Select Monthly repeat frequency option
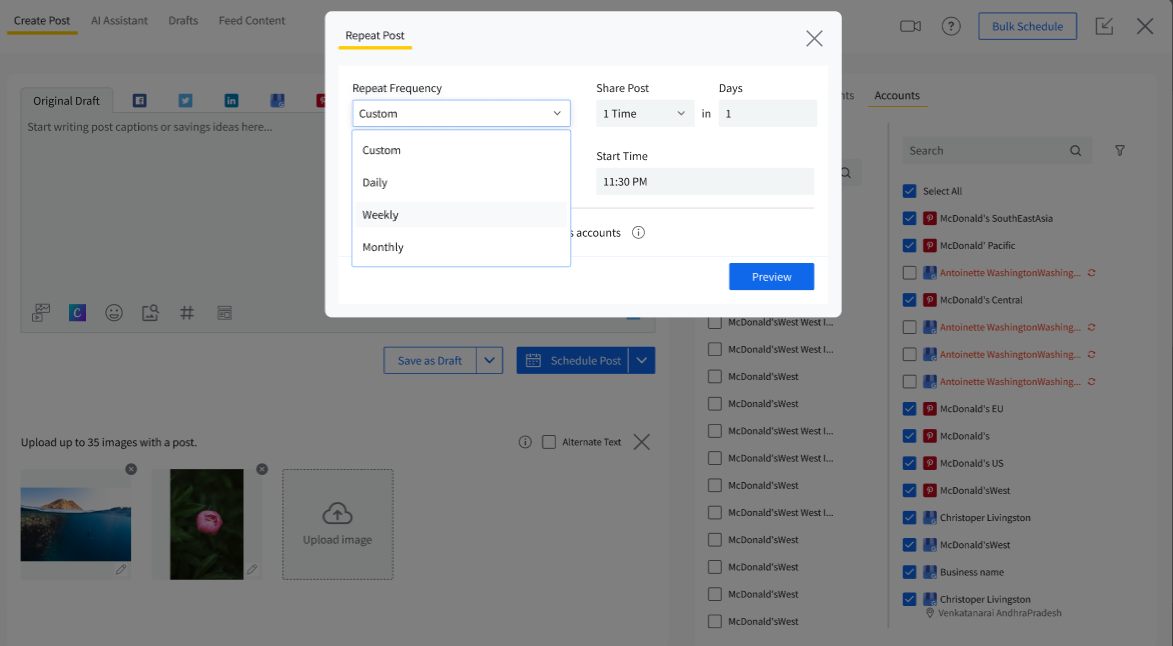1173x646 pixels. (x=383, y=247)
